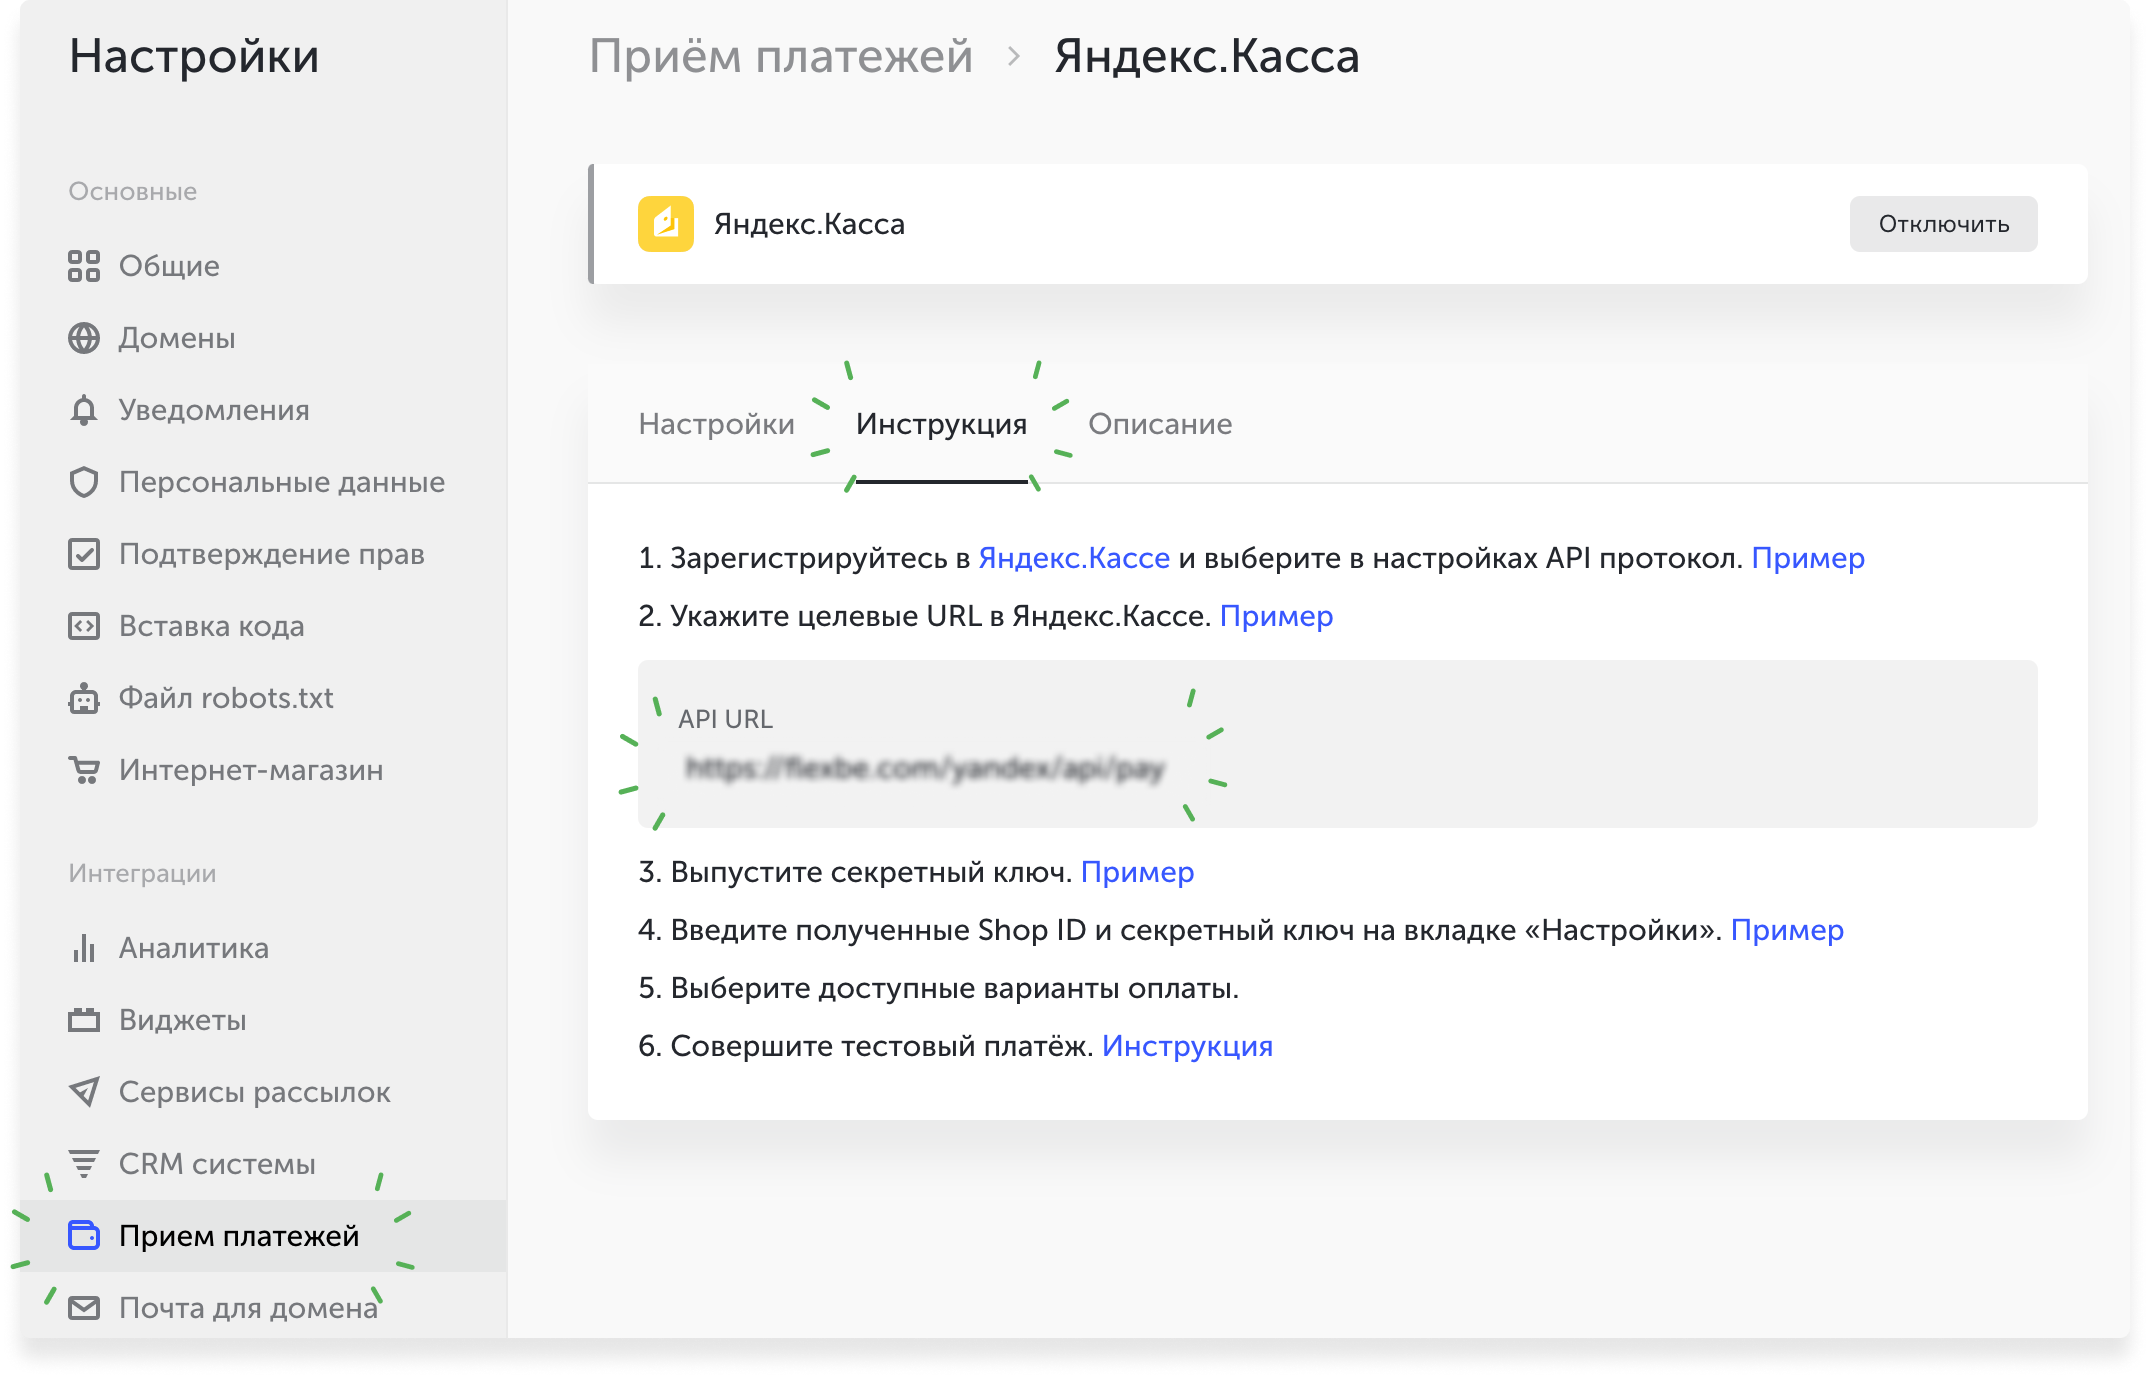Open Пример link for целевые URL step
The height and width of the screenshot is (1378, 2150).
[1276, 616]
